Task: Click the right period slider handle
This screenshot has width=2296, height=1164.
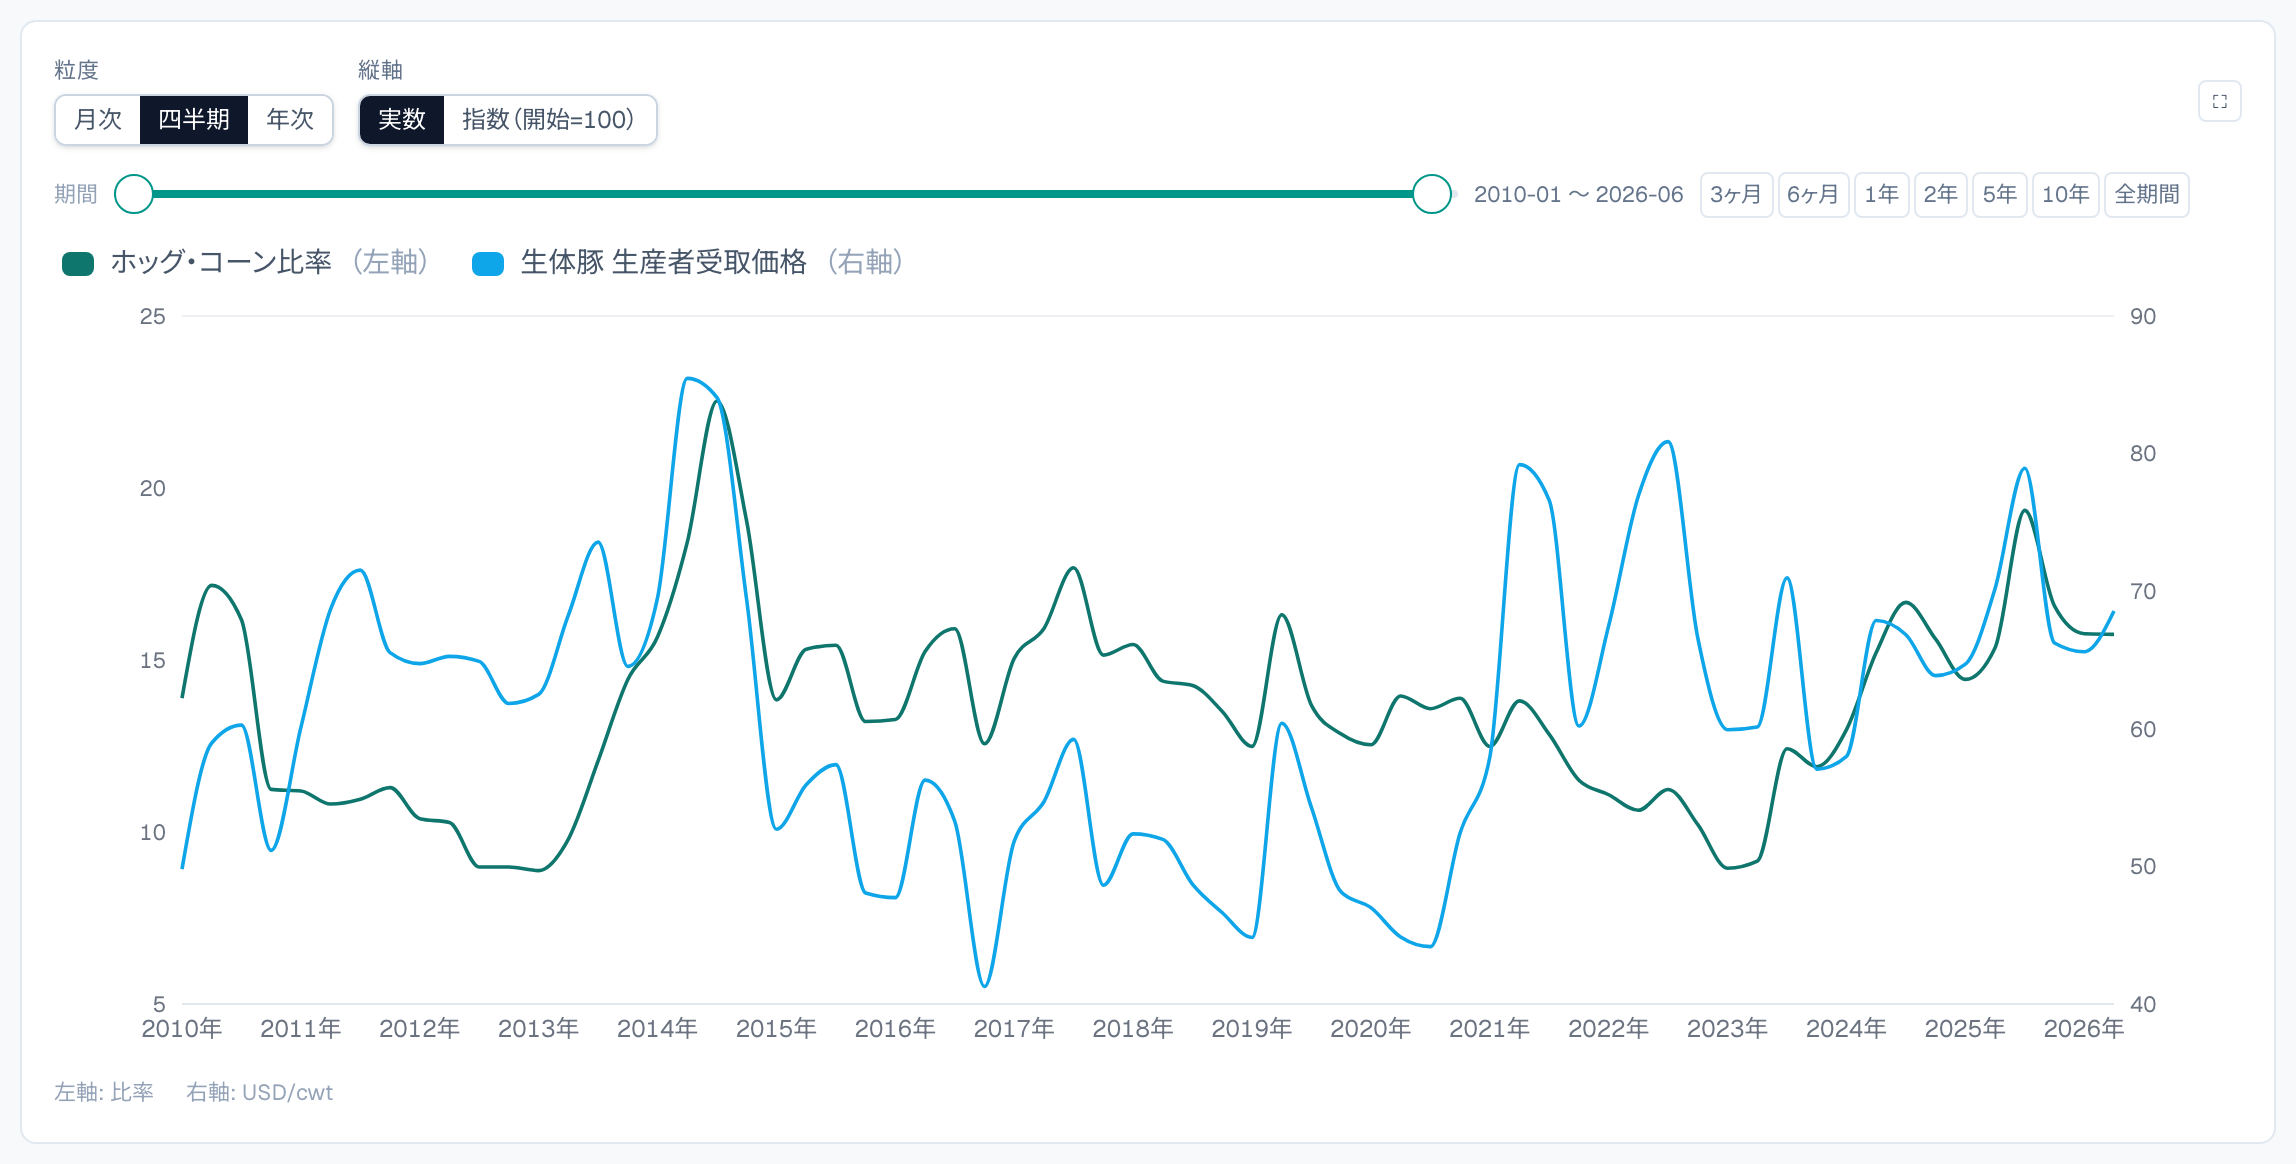Action: (x=1432, y=194)
